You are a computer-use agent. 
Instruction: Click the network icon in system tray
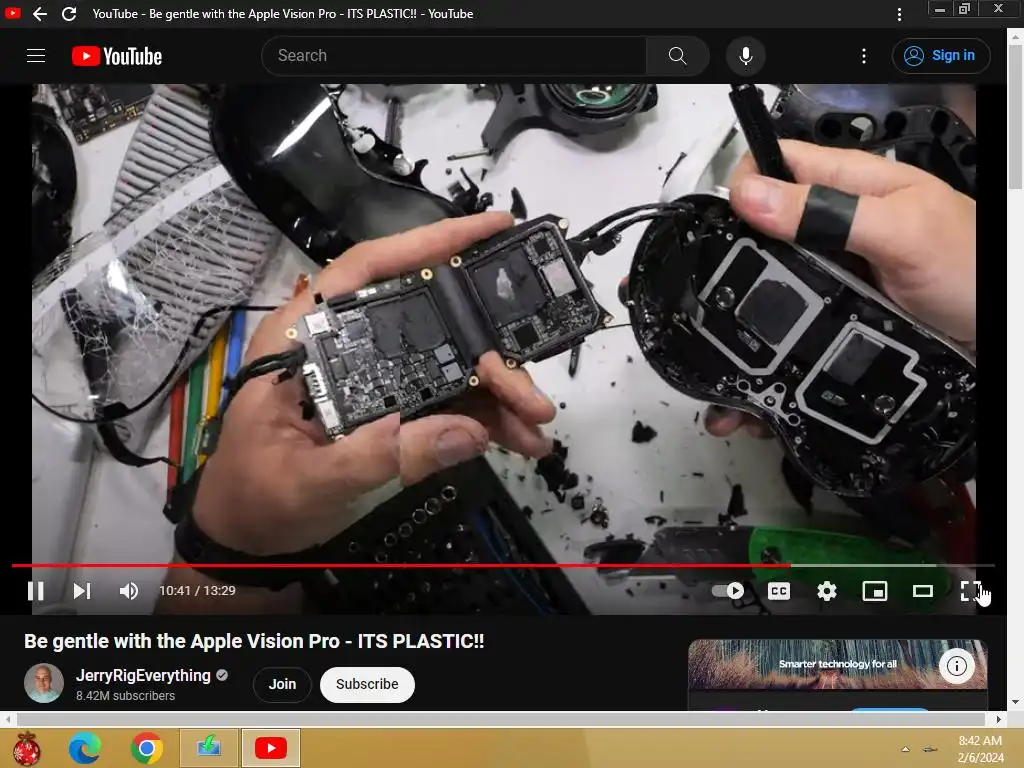click(930, 749)
